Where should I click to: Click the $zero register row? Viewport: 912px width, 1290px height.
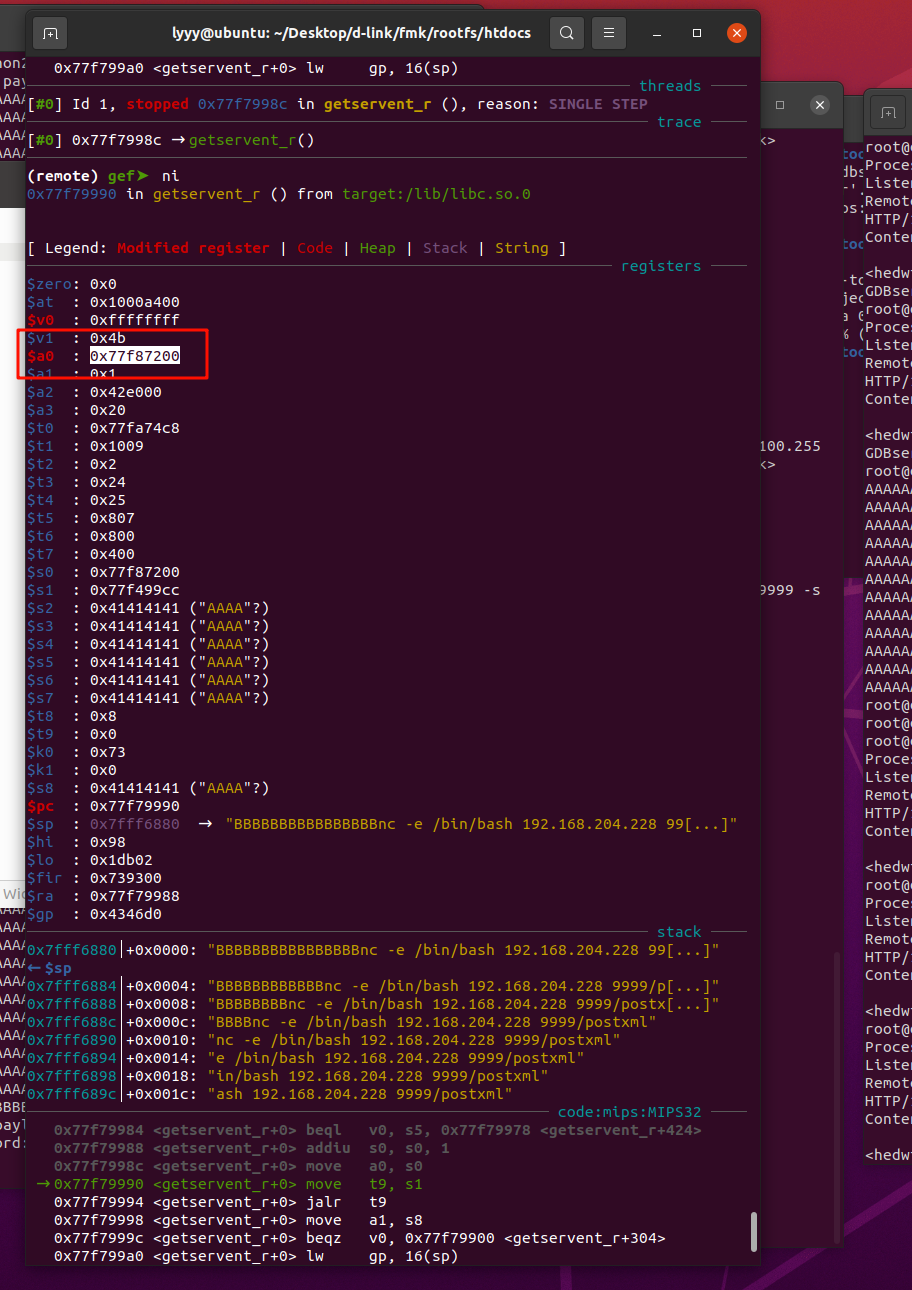point(72,284)
